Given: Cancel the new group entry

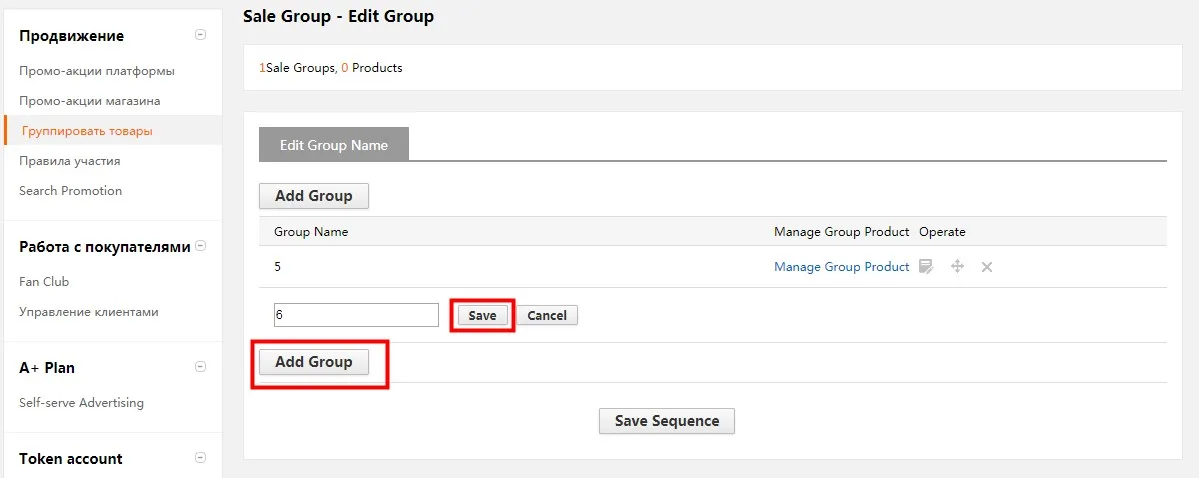Looking at the screenshot, I should pos(547,315).
